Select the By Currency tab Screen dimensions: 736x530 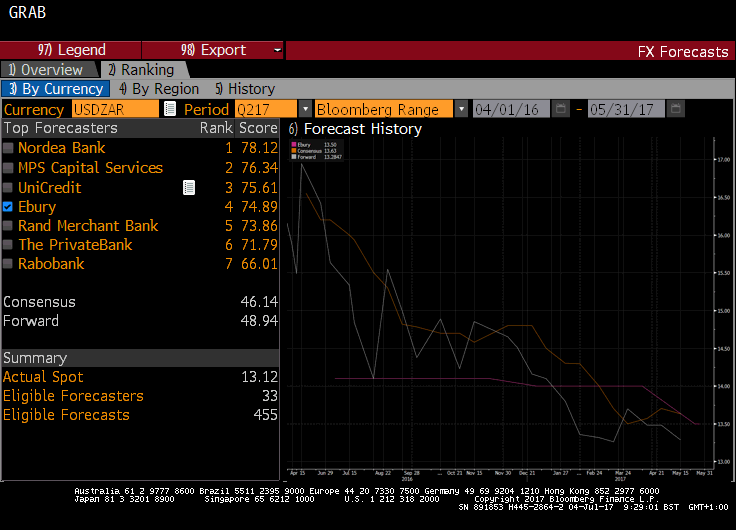[x=56, y=89]
